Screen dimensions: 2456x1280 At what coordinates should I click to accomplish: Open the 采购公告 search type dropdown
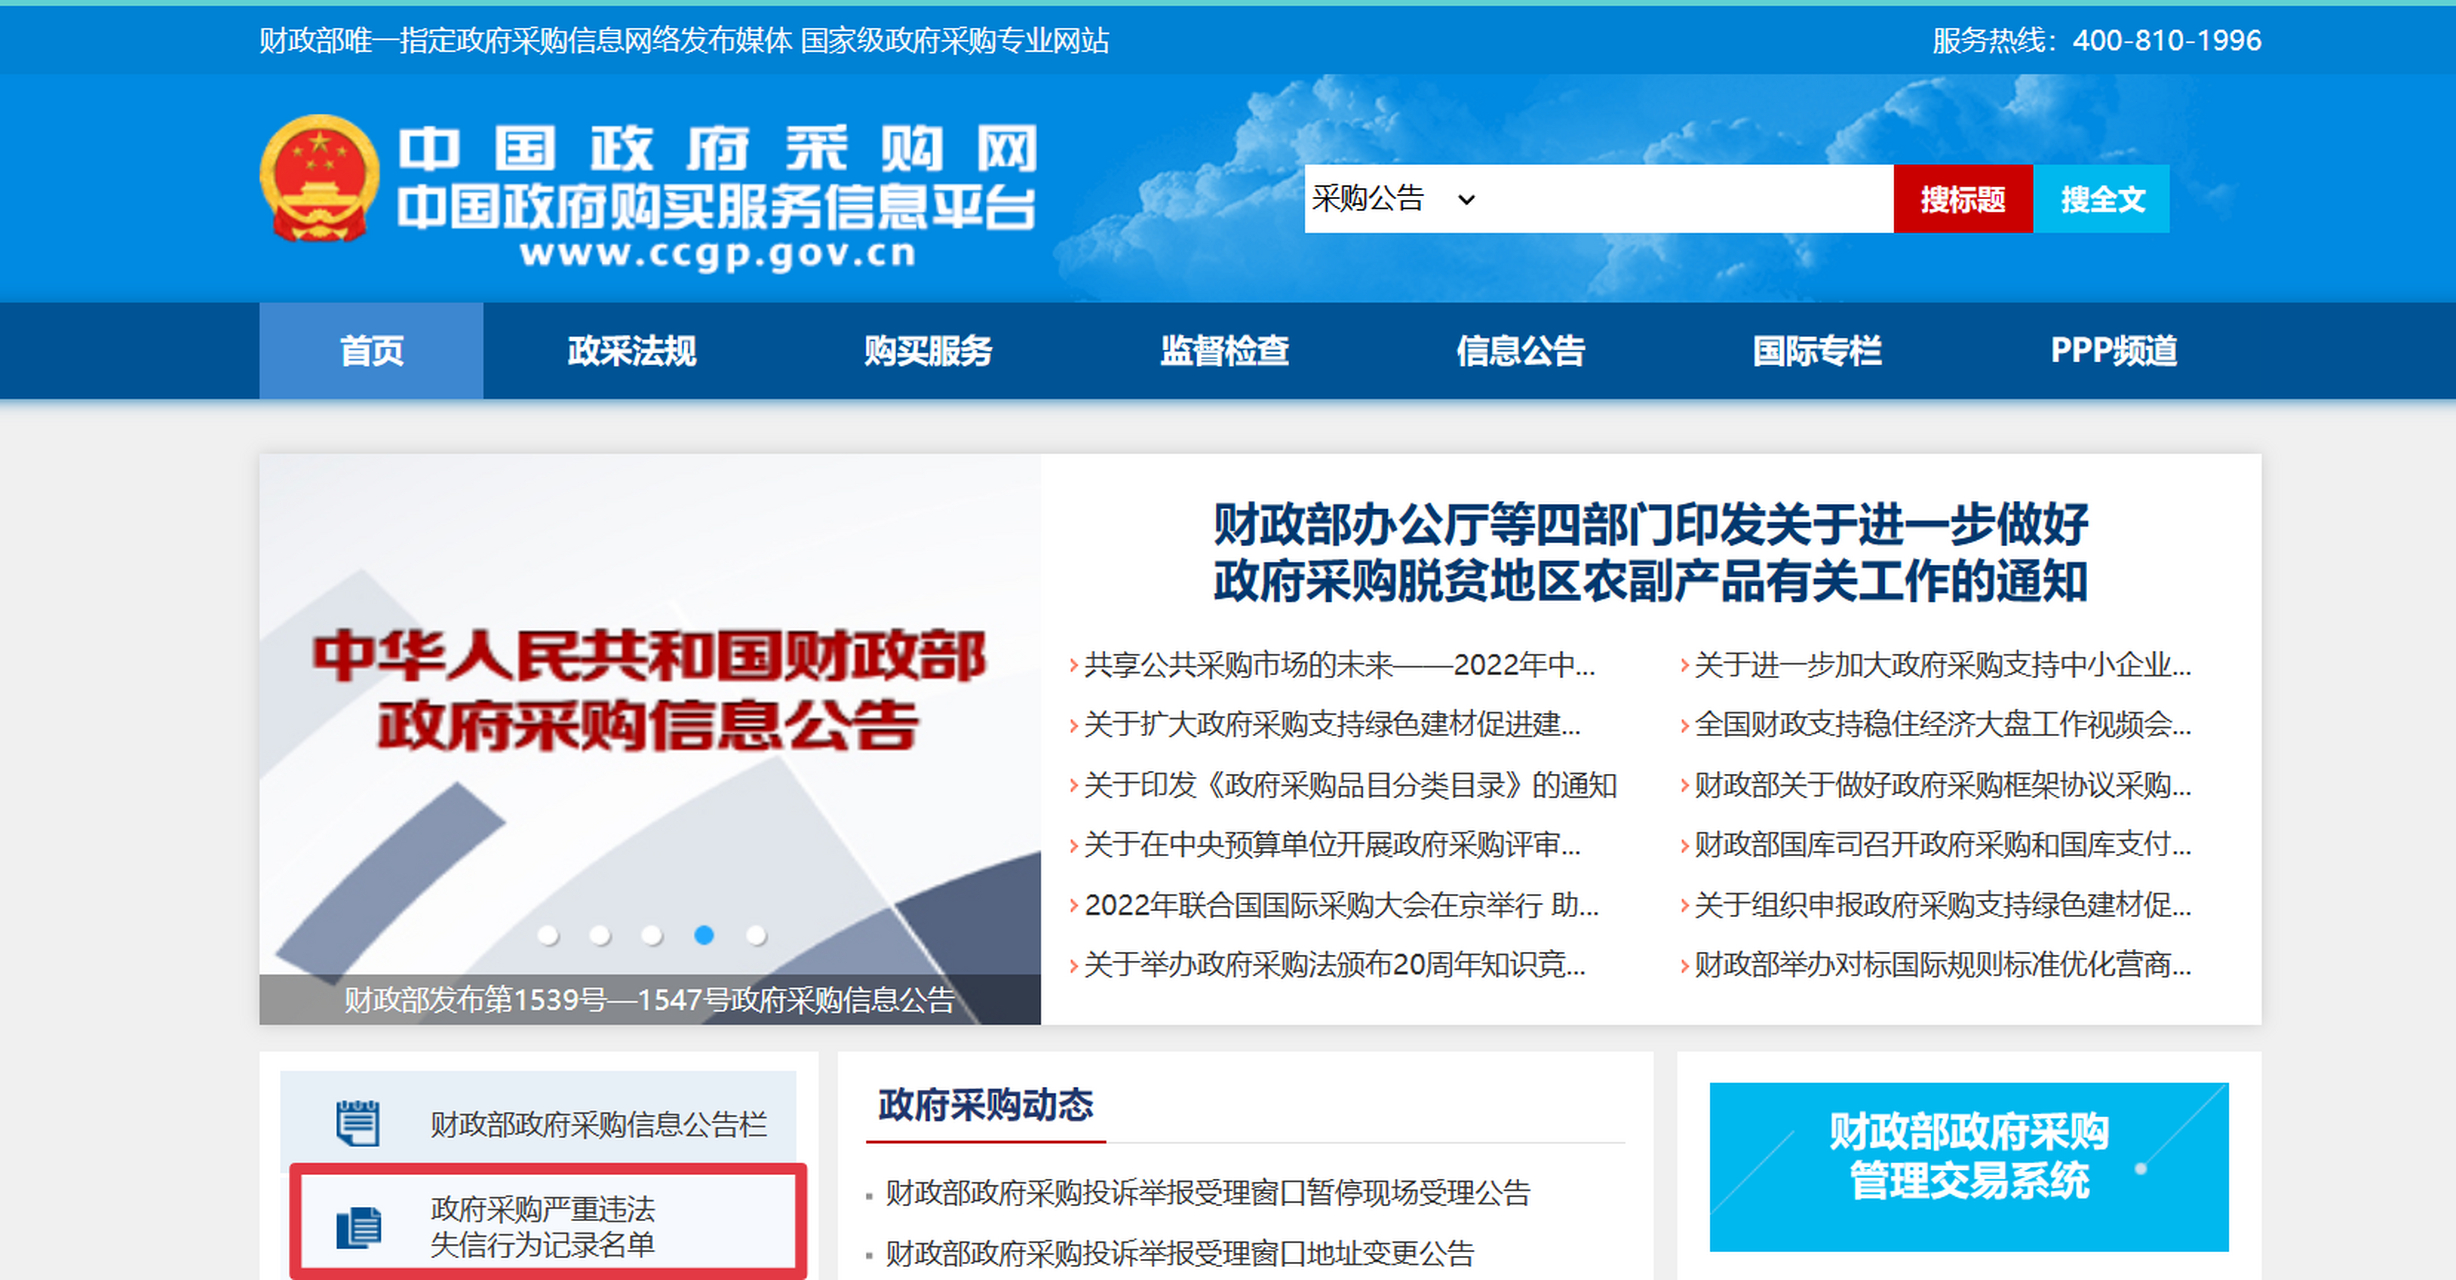click(1394, 199)
